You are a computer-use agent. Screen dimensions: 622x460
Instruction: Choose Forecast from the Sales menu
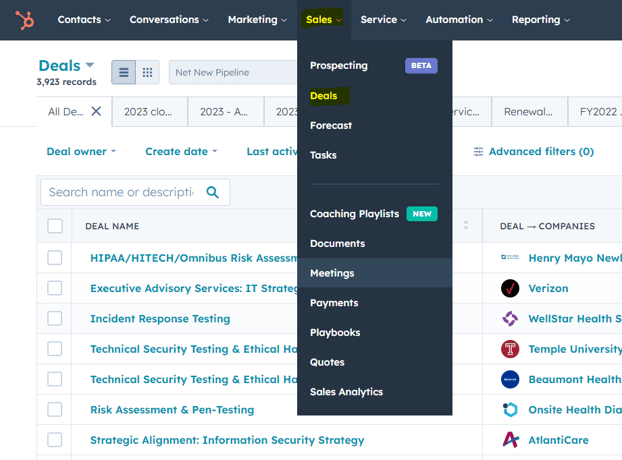331,125
